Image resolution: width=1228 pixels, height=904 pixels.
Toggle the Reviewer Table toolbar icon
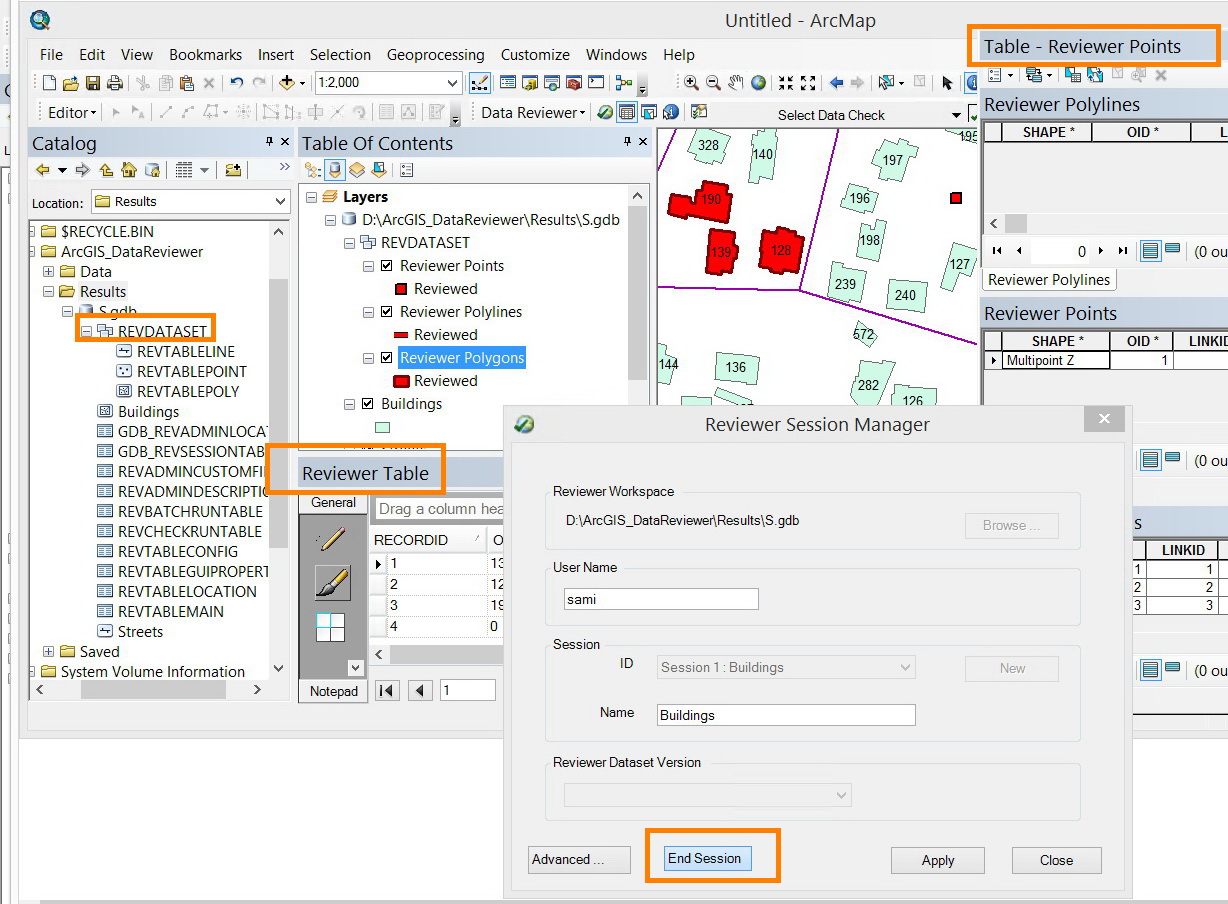coord(627,113)
